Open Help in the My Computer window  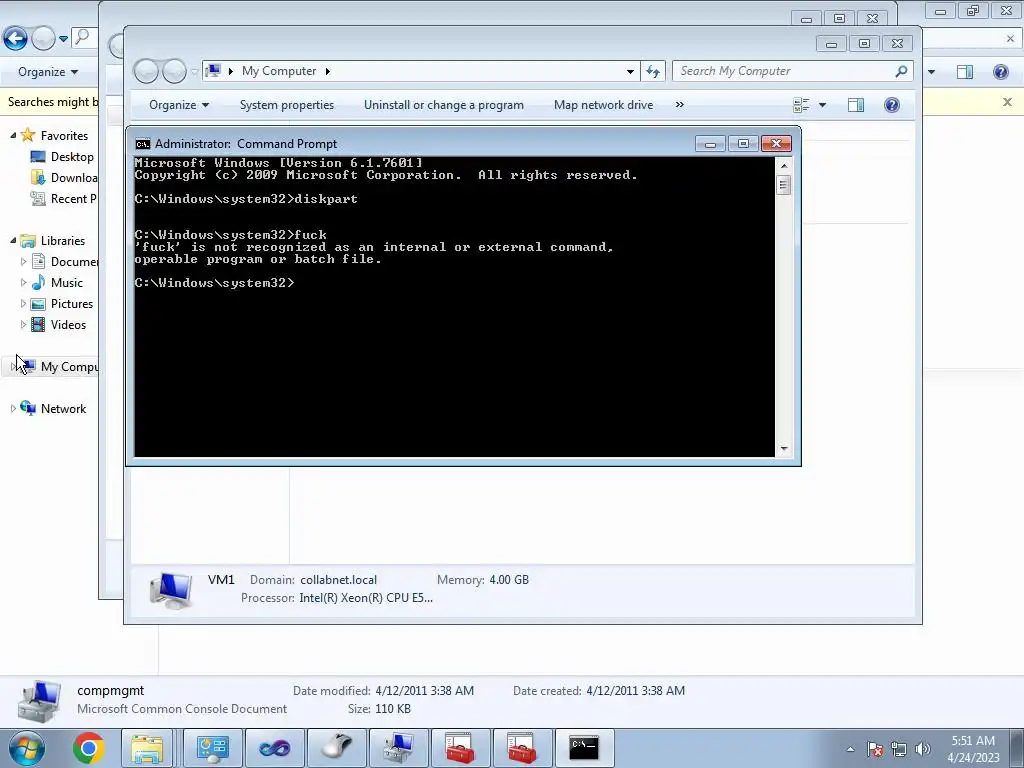pyautogui.click(x=891, y=105)
